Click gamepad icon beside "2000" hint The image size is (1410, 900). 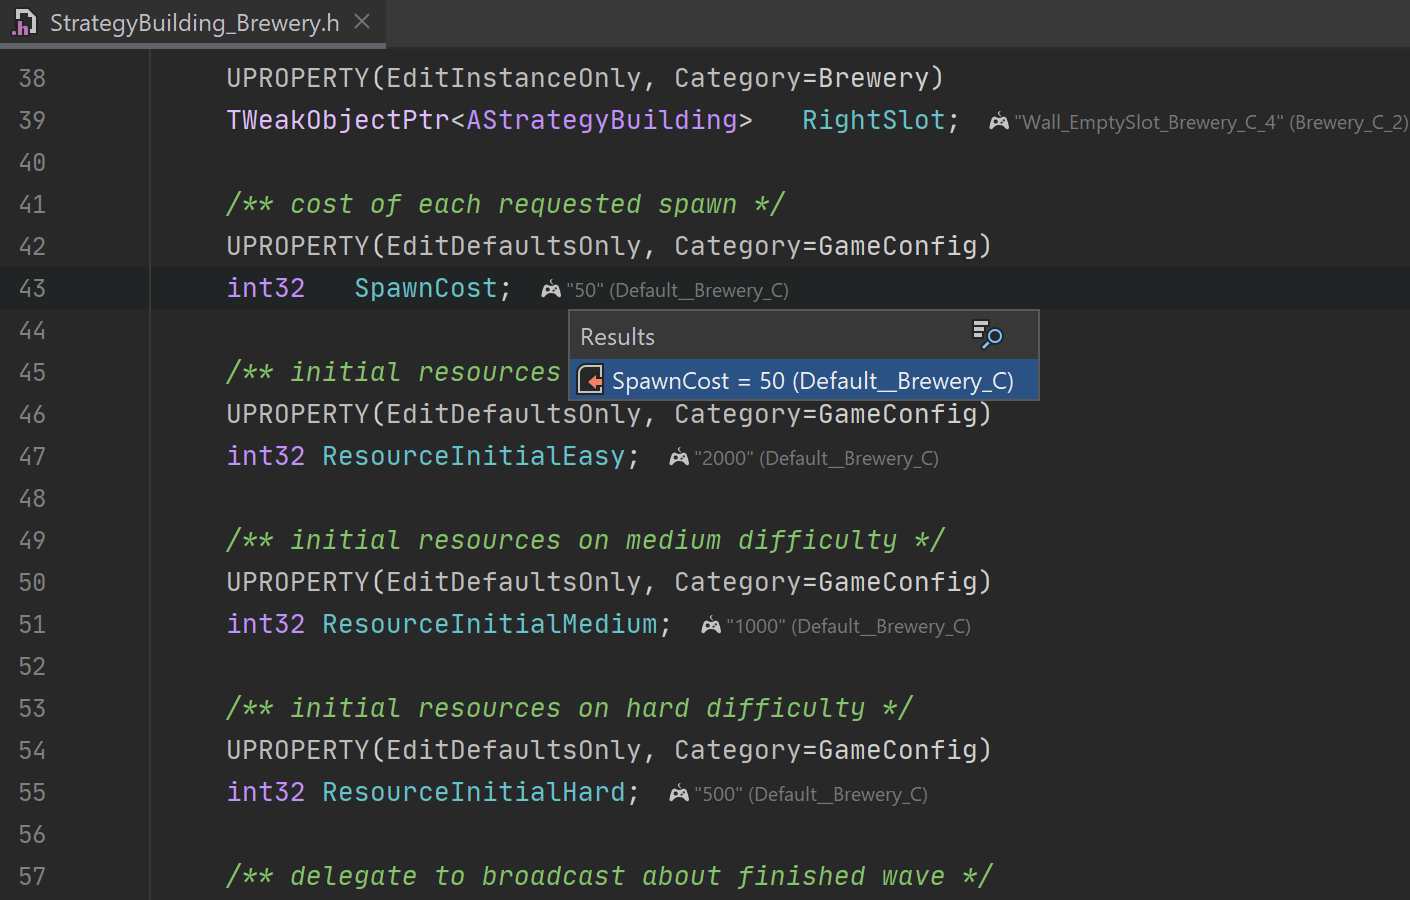click(679, 458)
